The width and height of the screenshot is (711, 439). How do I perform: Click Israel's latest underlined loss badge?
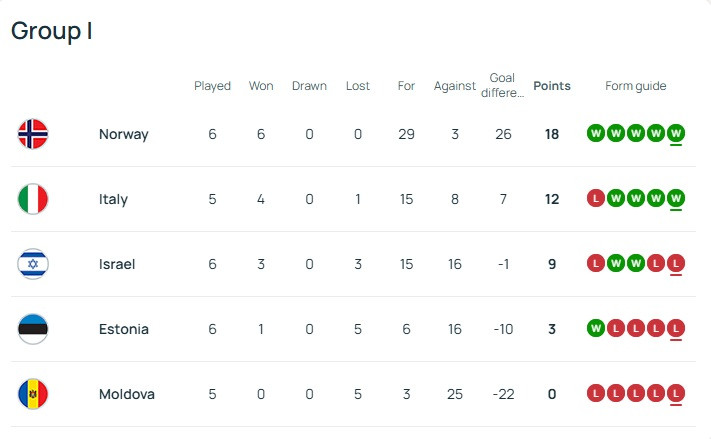(x=676, y=264)
